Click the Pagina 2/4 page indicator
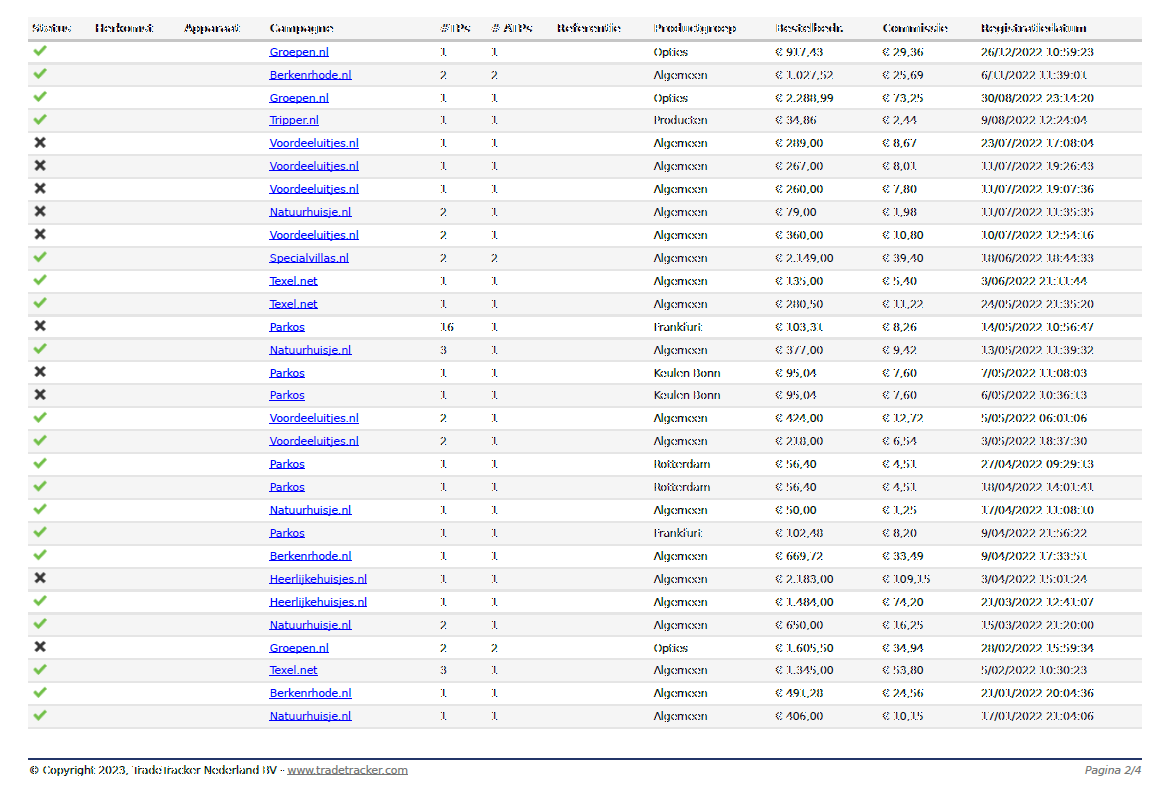Screen dimensions: 1164x793 point(1113,770)
